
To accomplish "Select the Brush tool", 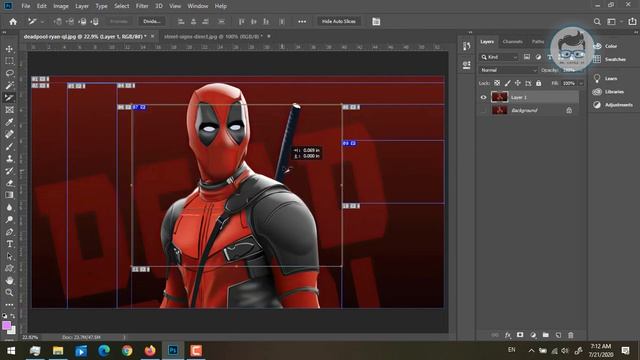I will point(9,146).
